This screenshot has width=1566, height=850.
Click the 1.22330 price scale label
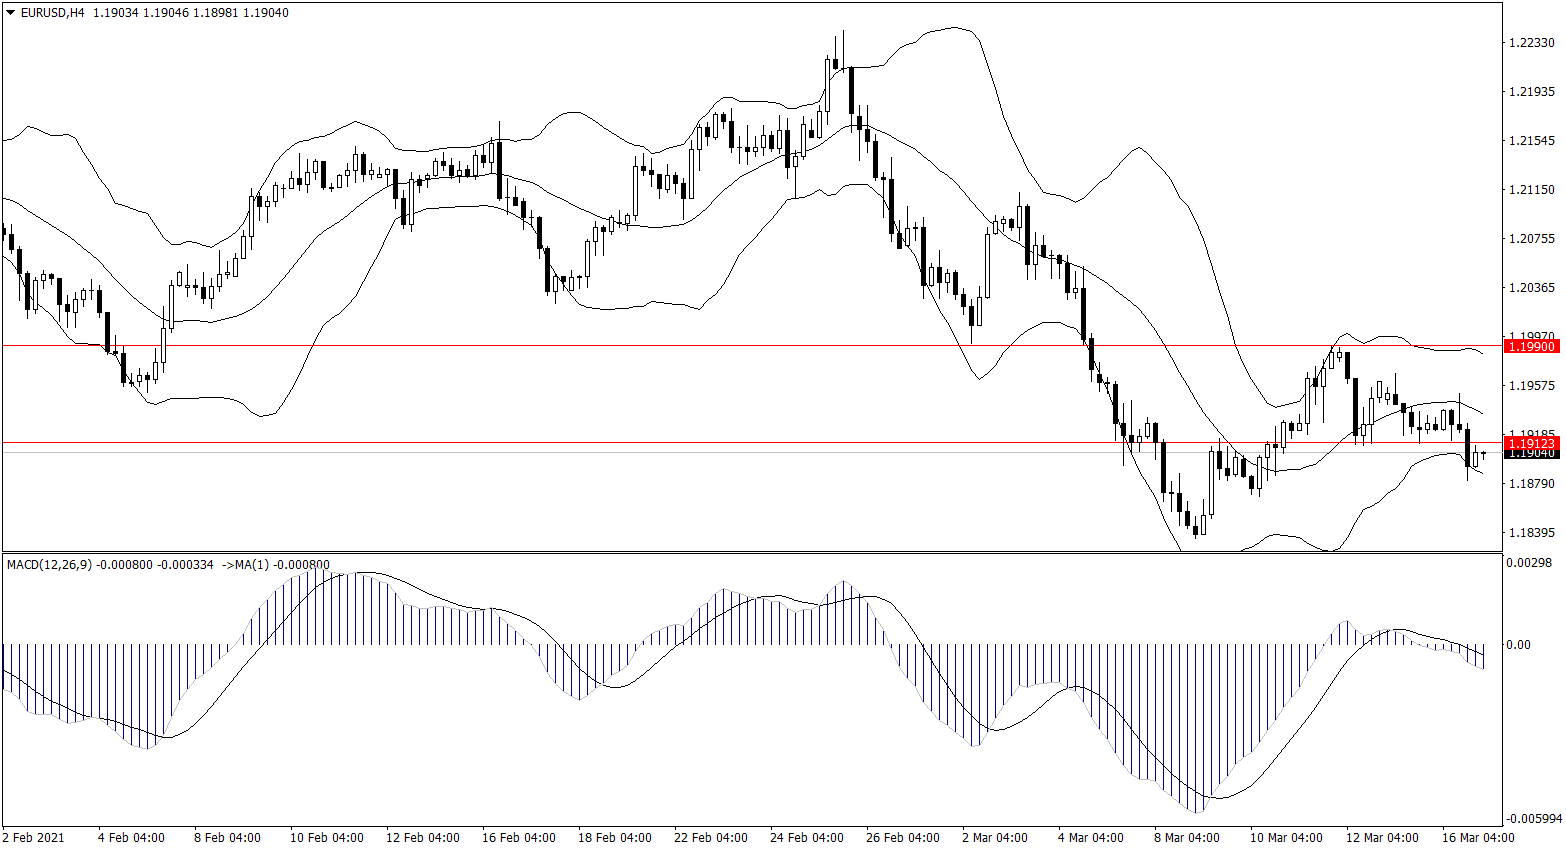pos(1530,43)
